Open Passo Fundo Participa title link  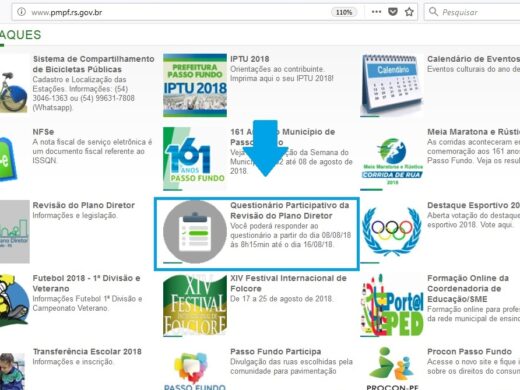point(276,351)
